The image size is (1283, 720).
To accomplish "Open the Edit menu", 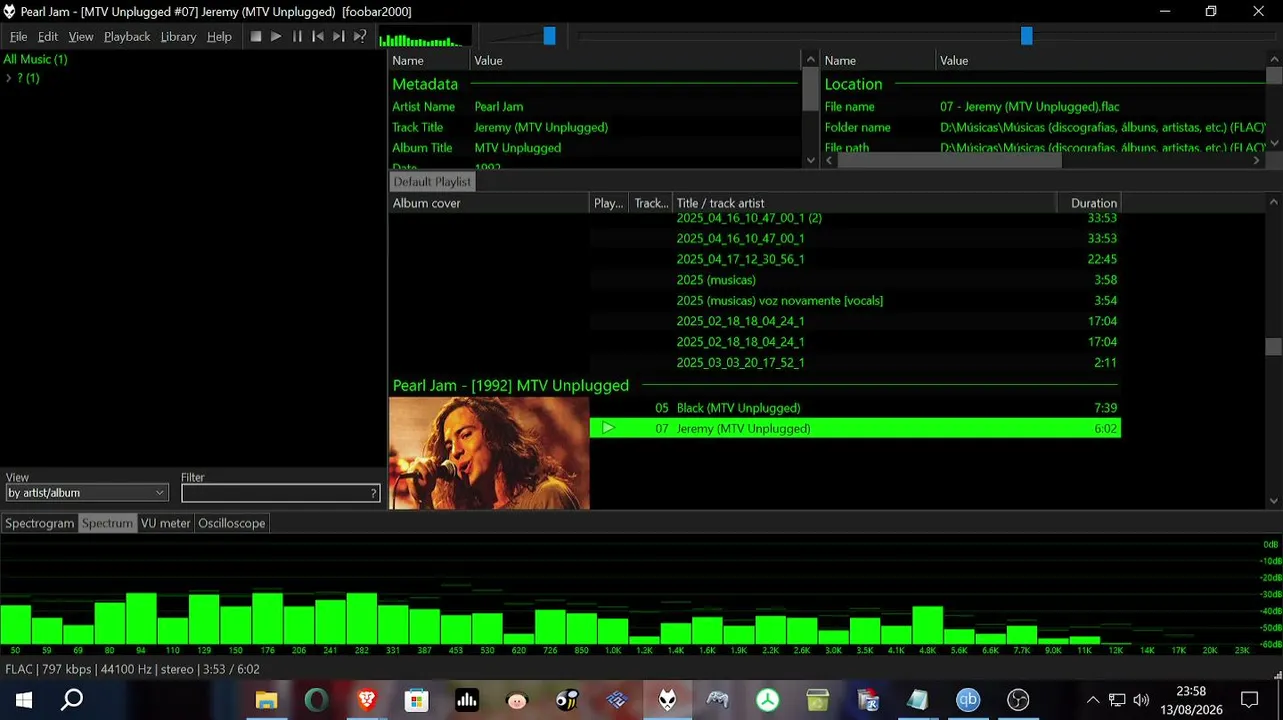I will tap(48, 37).
